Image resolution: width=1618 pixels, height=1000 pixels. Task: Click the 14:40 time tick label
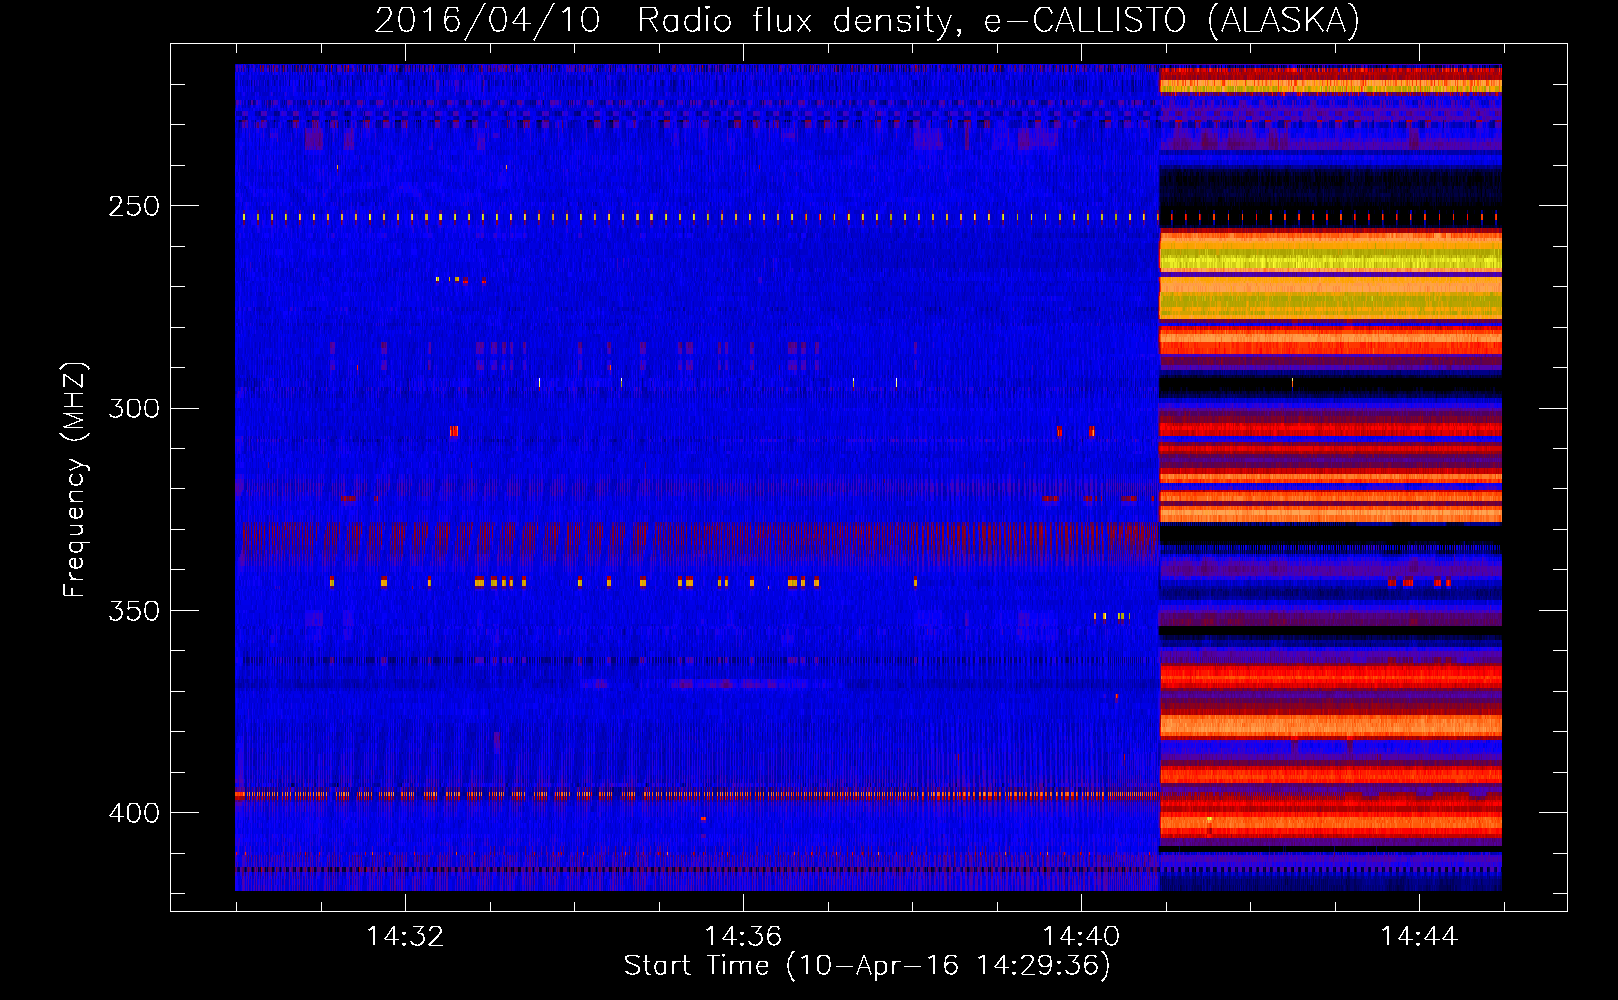tap(1081, 936)
